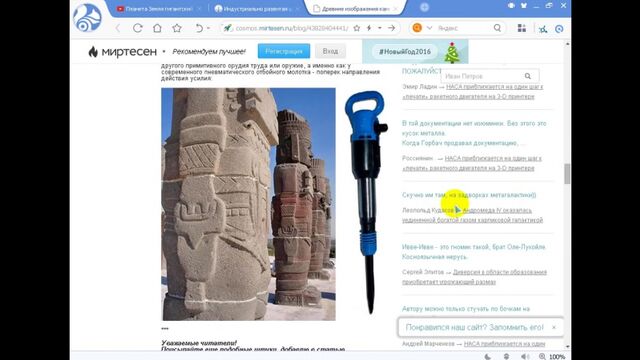Image resolution: width=640 pixels, height=360 pixels.
Task: Click the Christmas tree icon
Action: [x=452, y=52]
